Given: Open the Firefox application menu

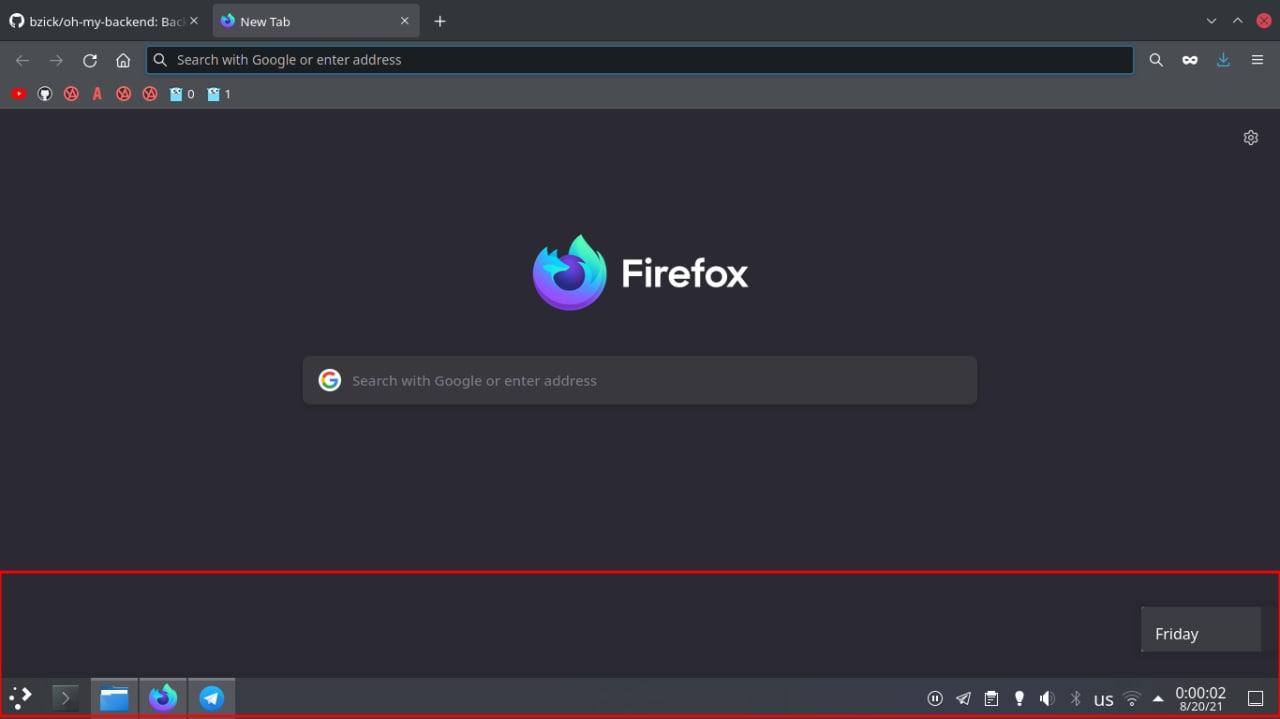Looking at the screenshot, I should (1257, 60).
